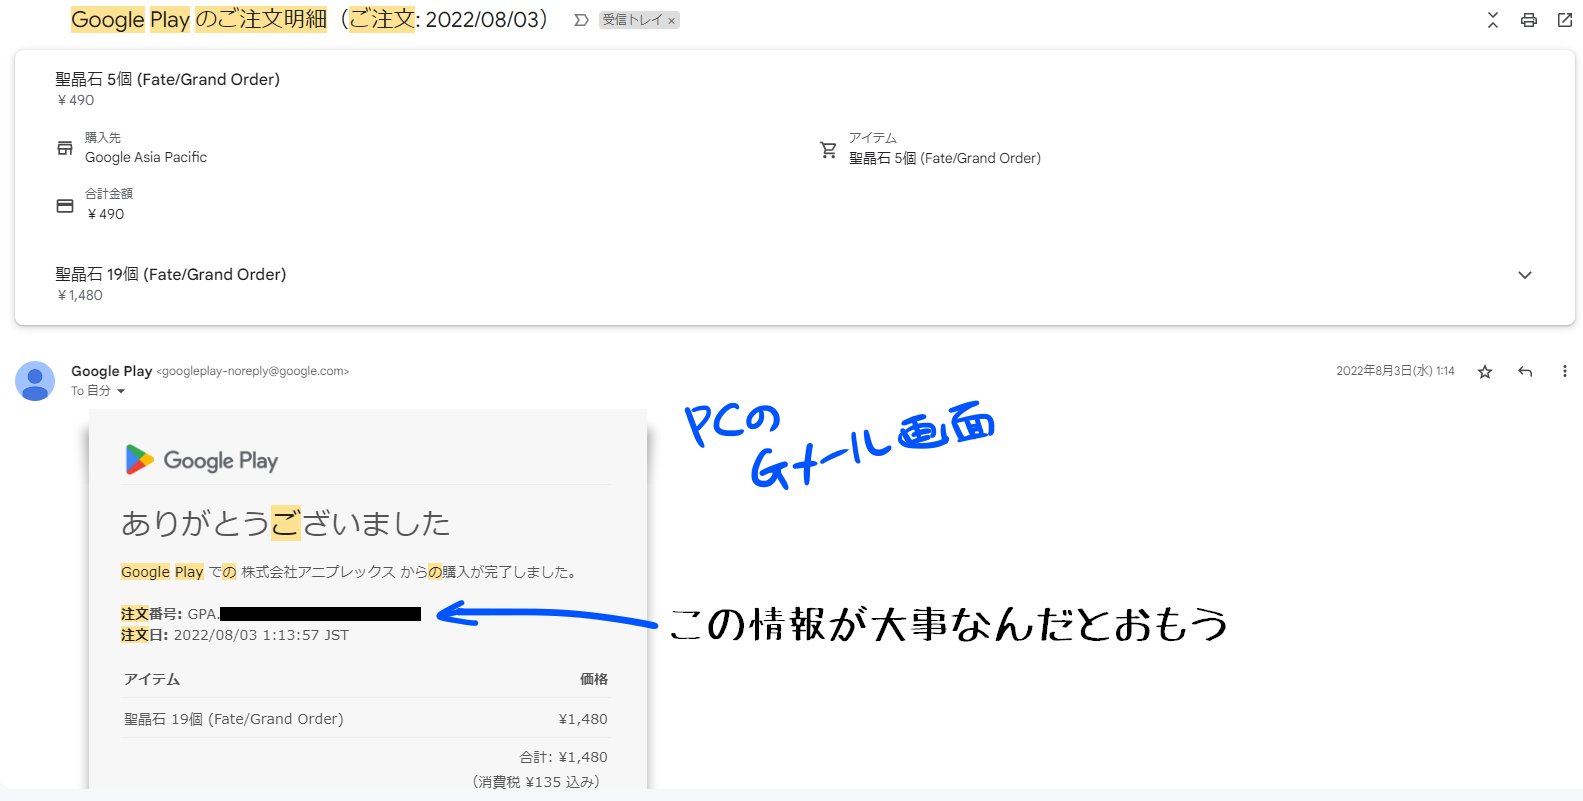Click the collapse-all arrows icon in the header

click(1493, 20)
